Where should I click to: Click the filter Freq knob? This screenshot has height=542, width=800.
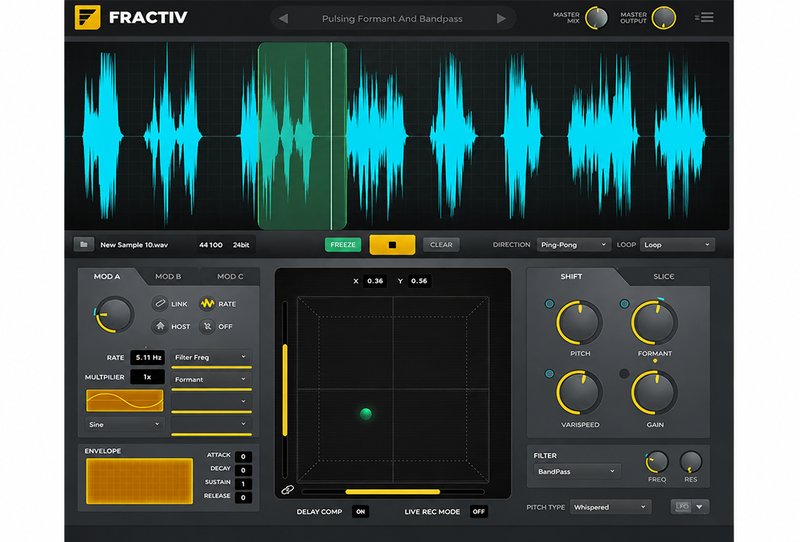point(657,462)
